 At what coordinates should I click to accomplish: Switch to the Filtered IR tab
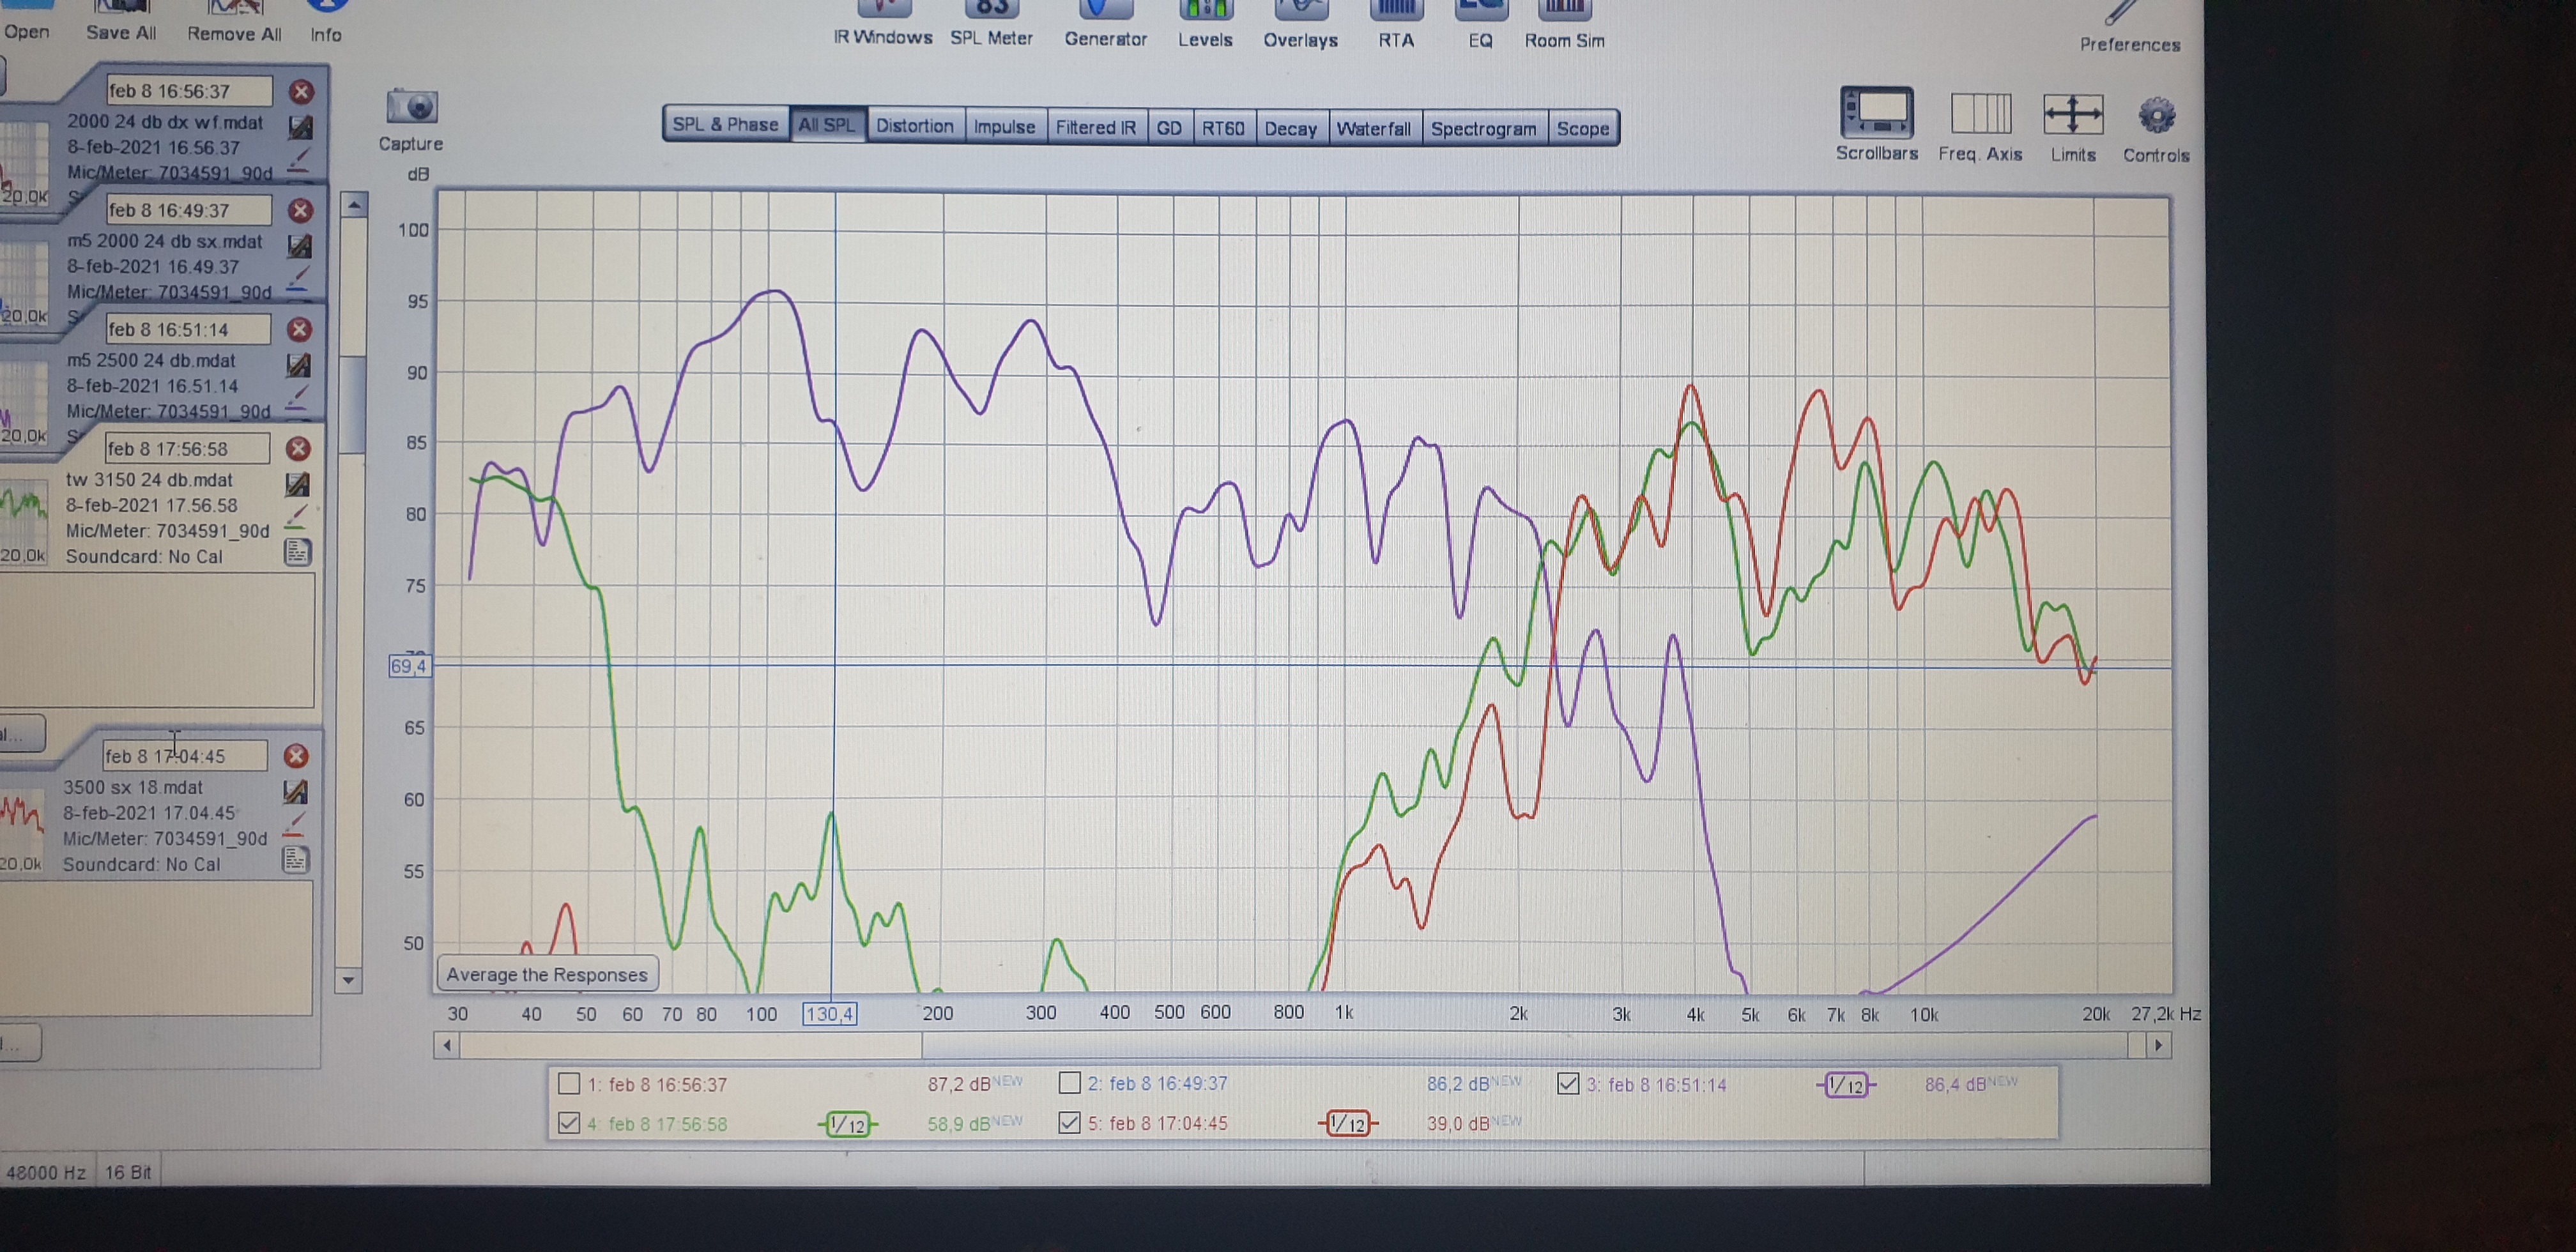pyautogui.click(x=1096, y=127)
